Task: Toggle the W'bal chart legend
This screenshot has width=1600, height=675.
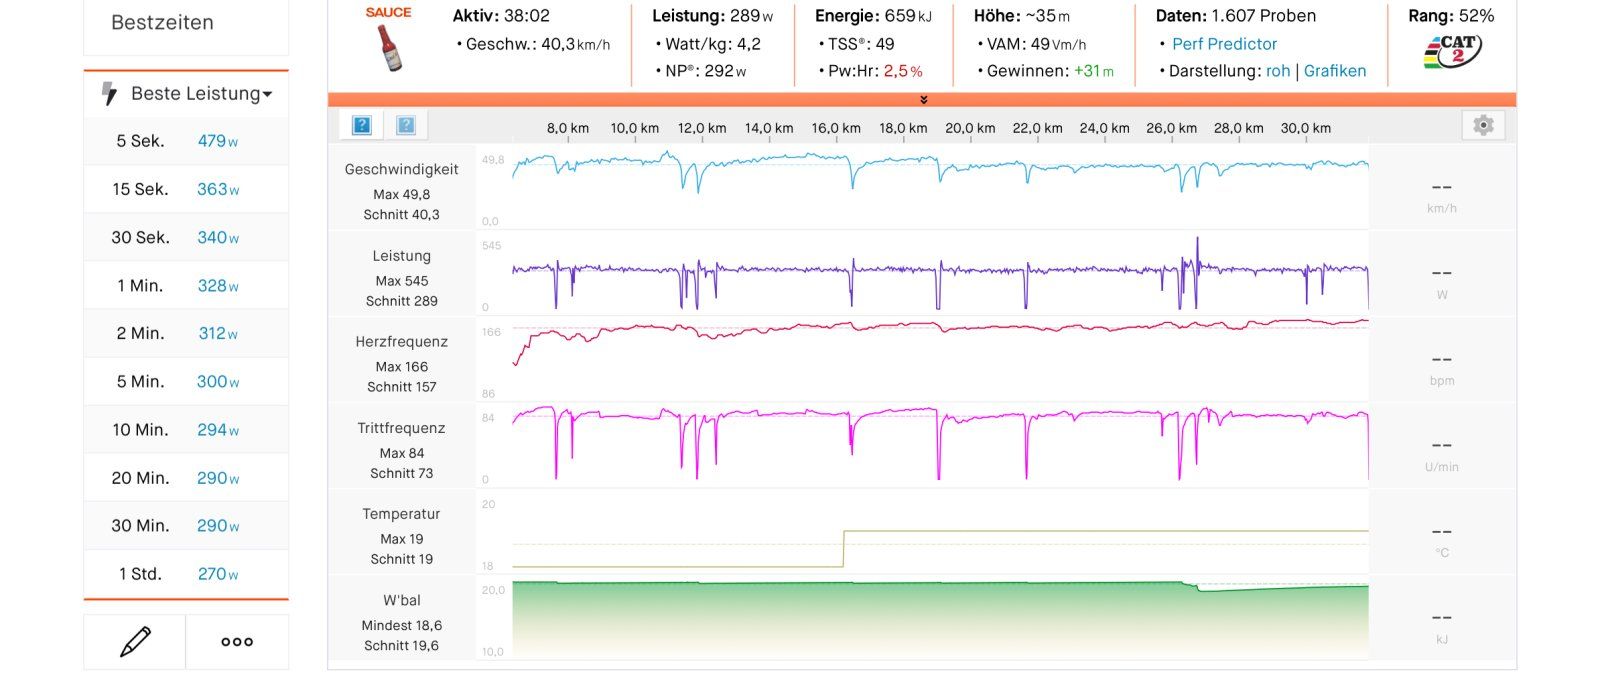Action: tap(401, 601)
